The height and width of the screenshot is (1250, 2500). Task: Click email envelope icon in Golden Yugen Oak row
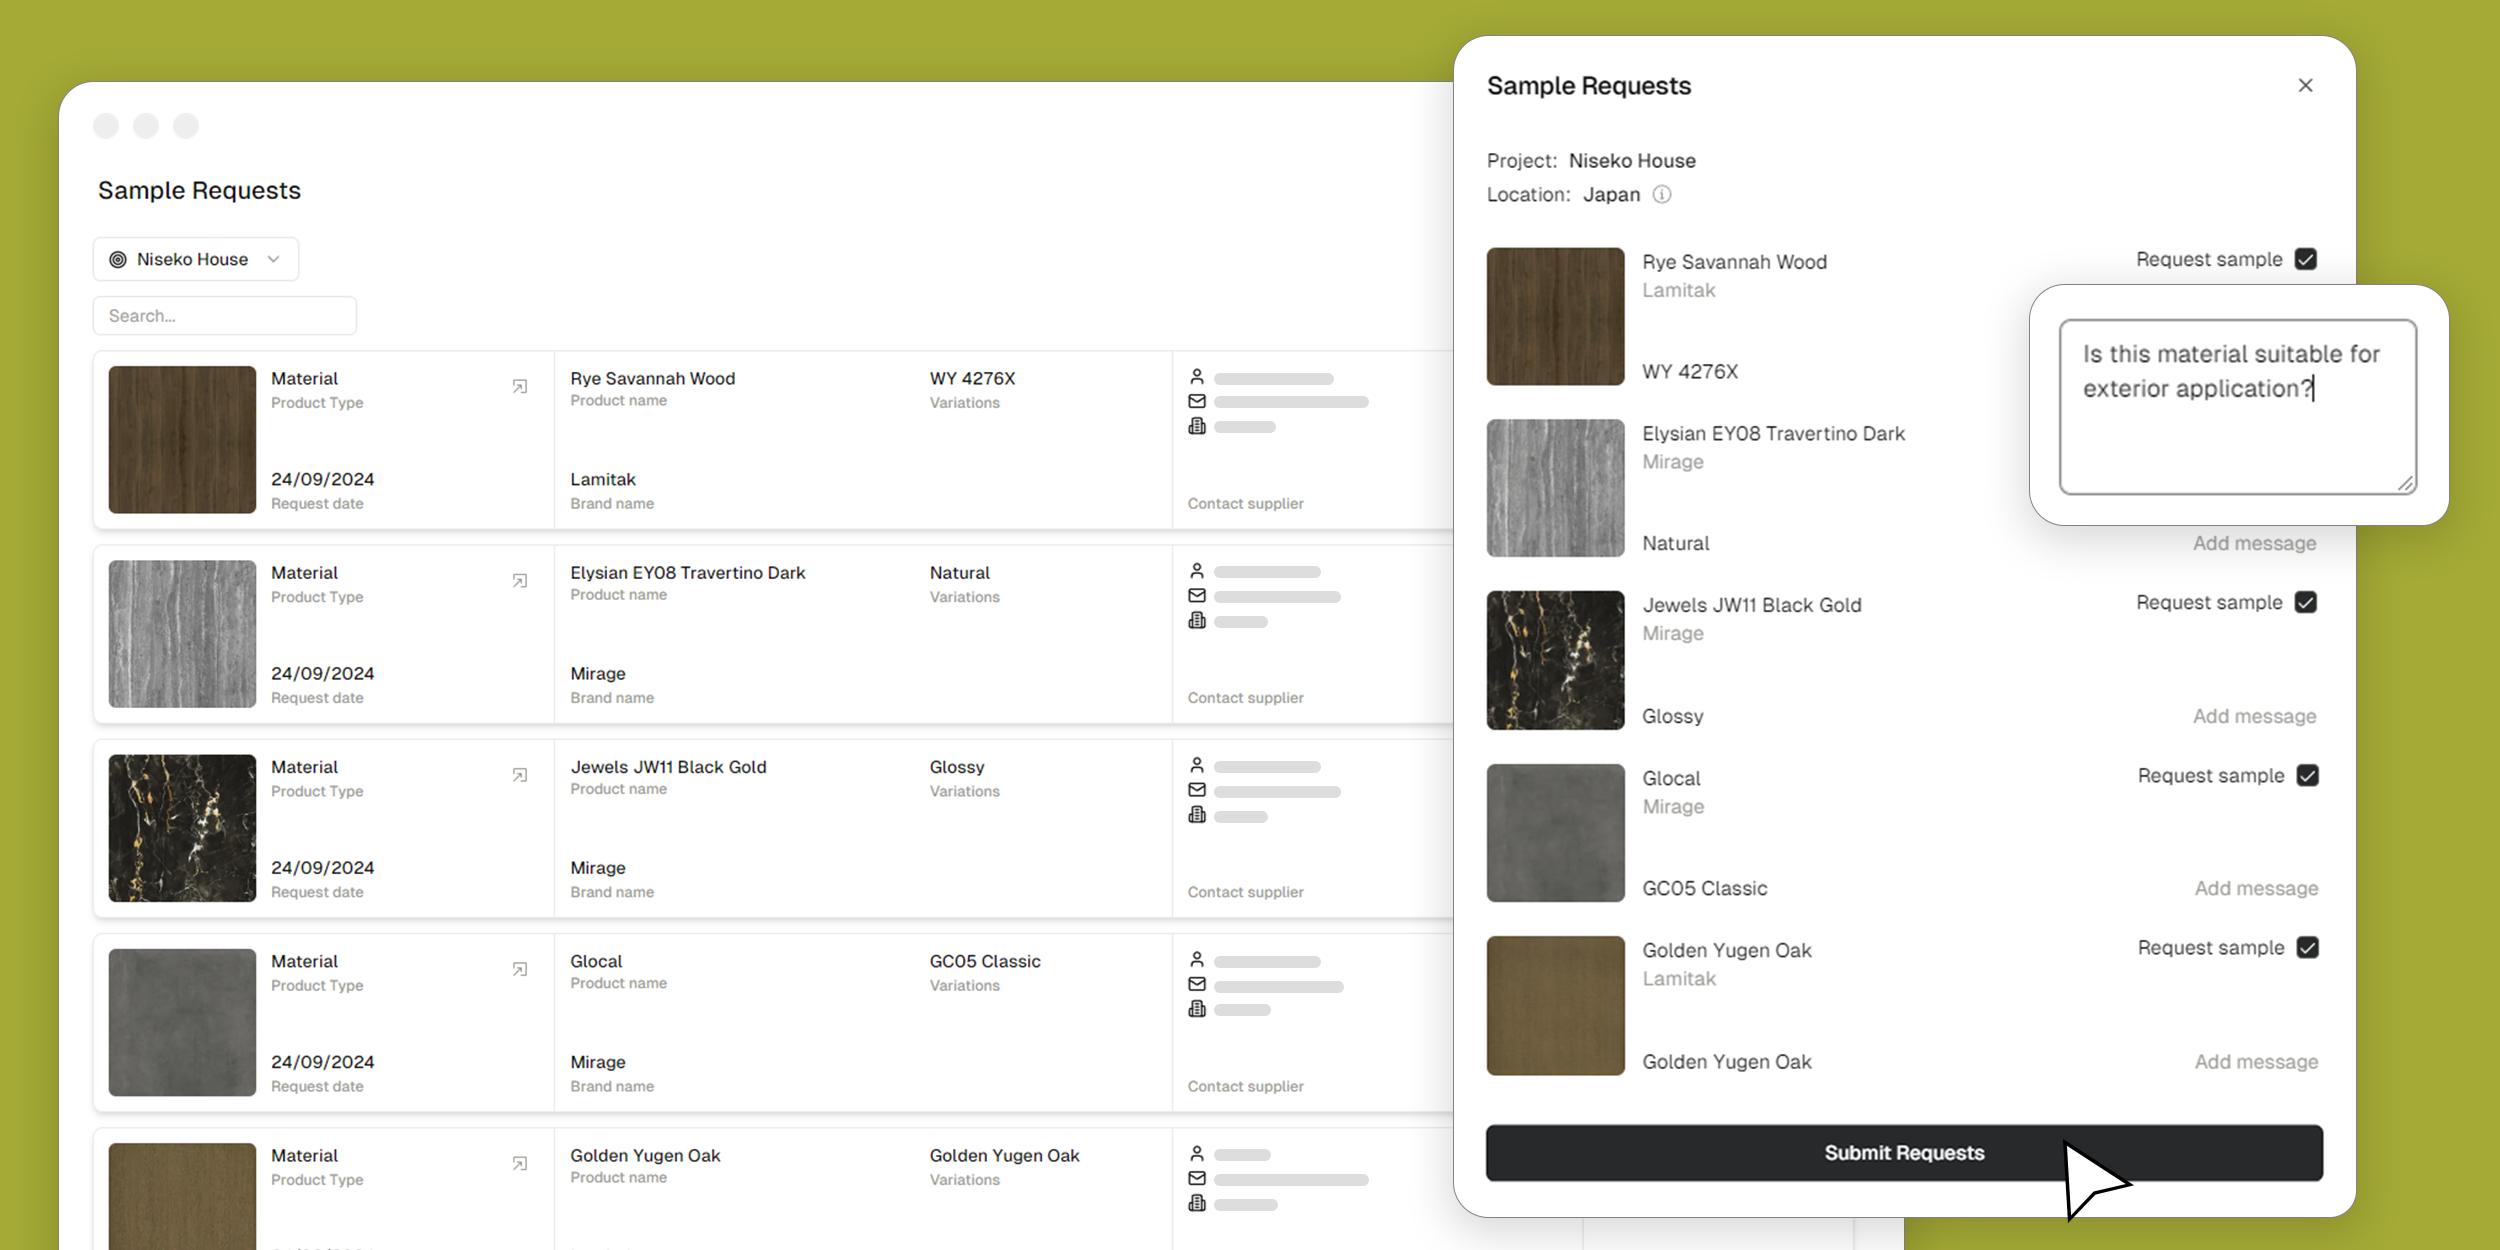point(1197,1178)
